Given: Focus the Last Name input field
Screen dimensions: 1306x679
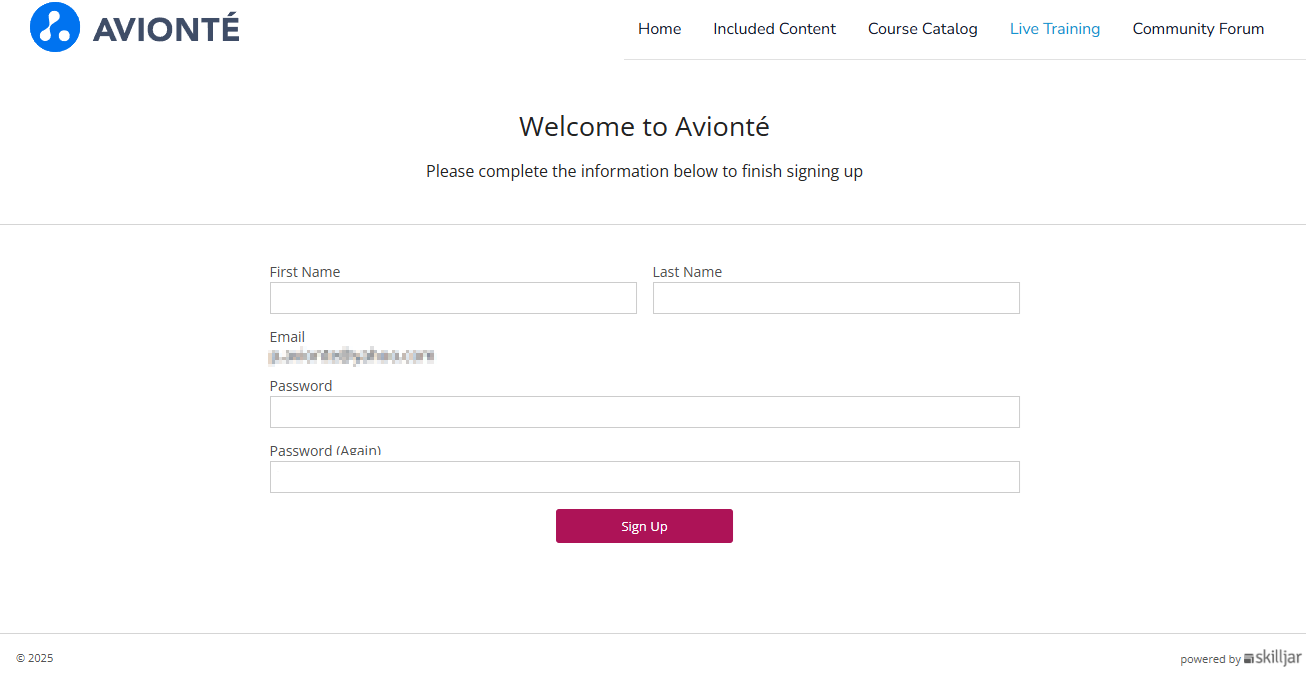Looking at the screenshot, I should [836, 298].
